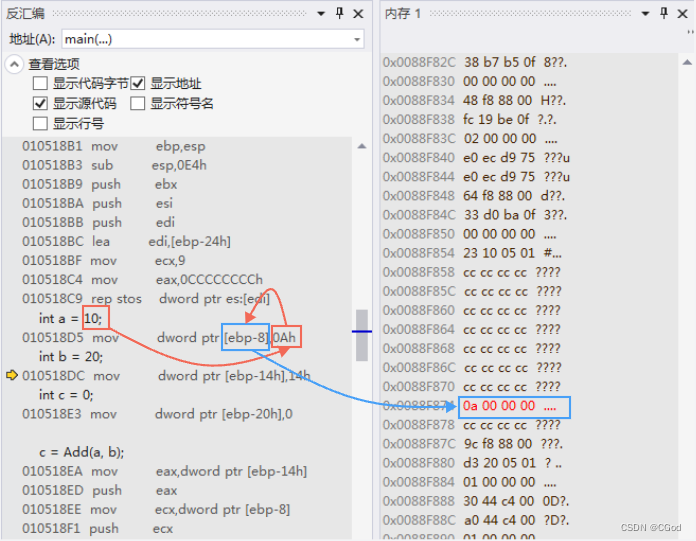Select line 010518BC lea edi,[ebp-24h]
The height and width of the screenshot is (541, 696).
click(127, 241)
